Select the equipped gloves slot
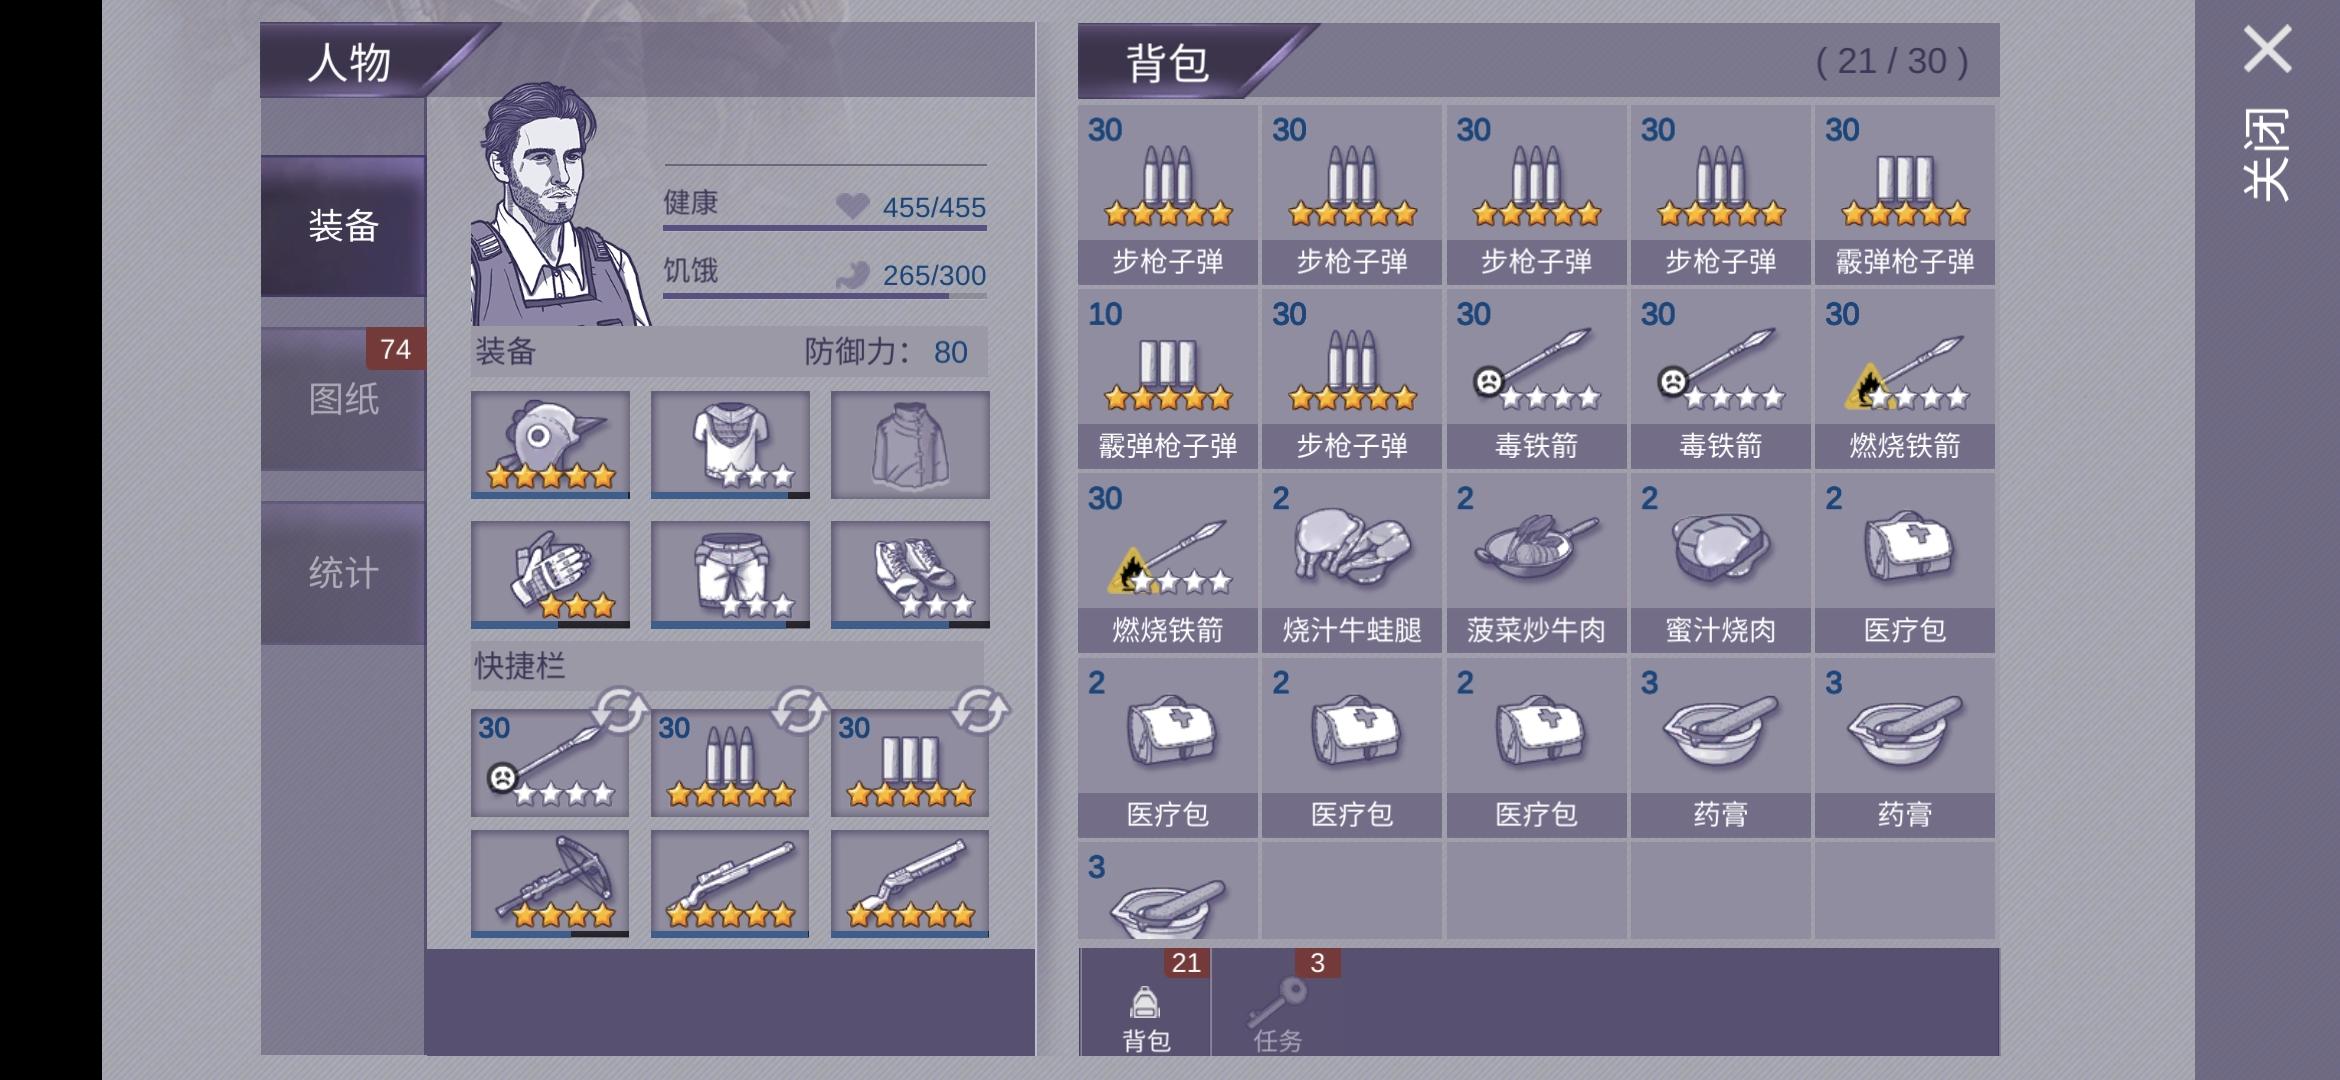This screenshot has height=1080, width=2340. coord(550,574)
